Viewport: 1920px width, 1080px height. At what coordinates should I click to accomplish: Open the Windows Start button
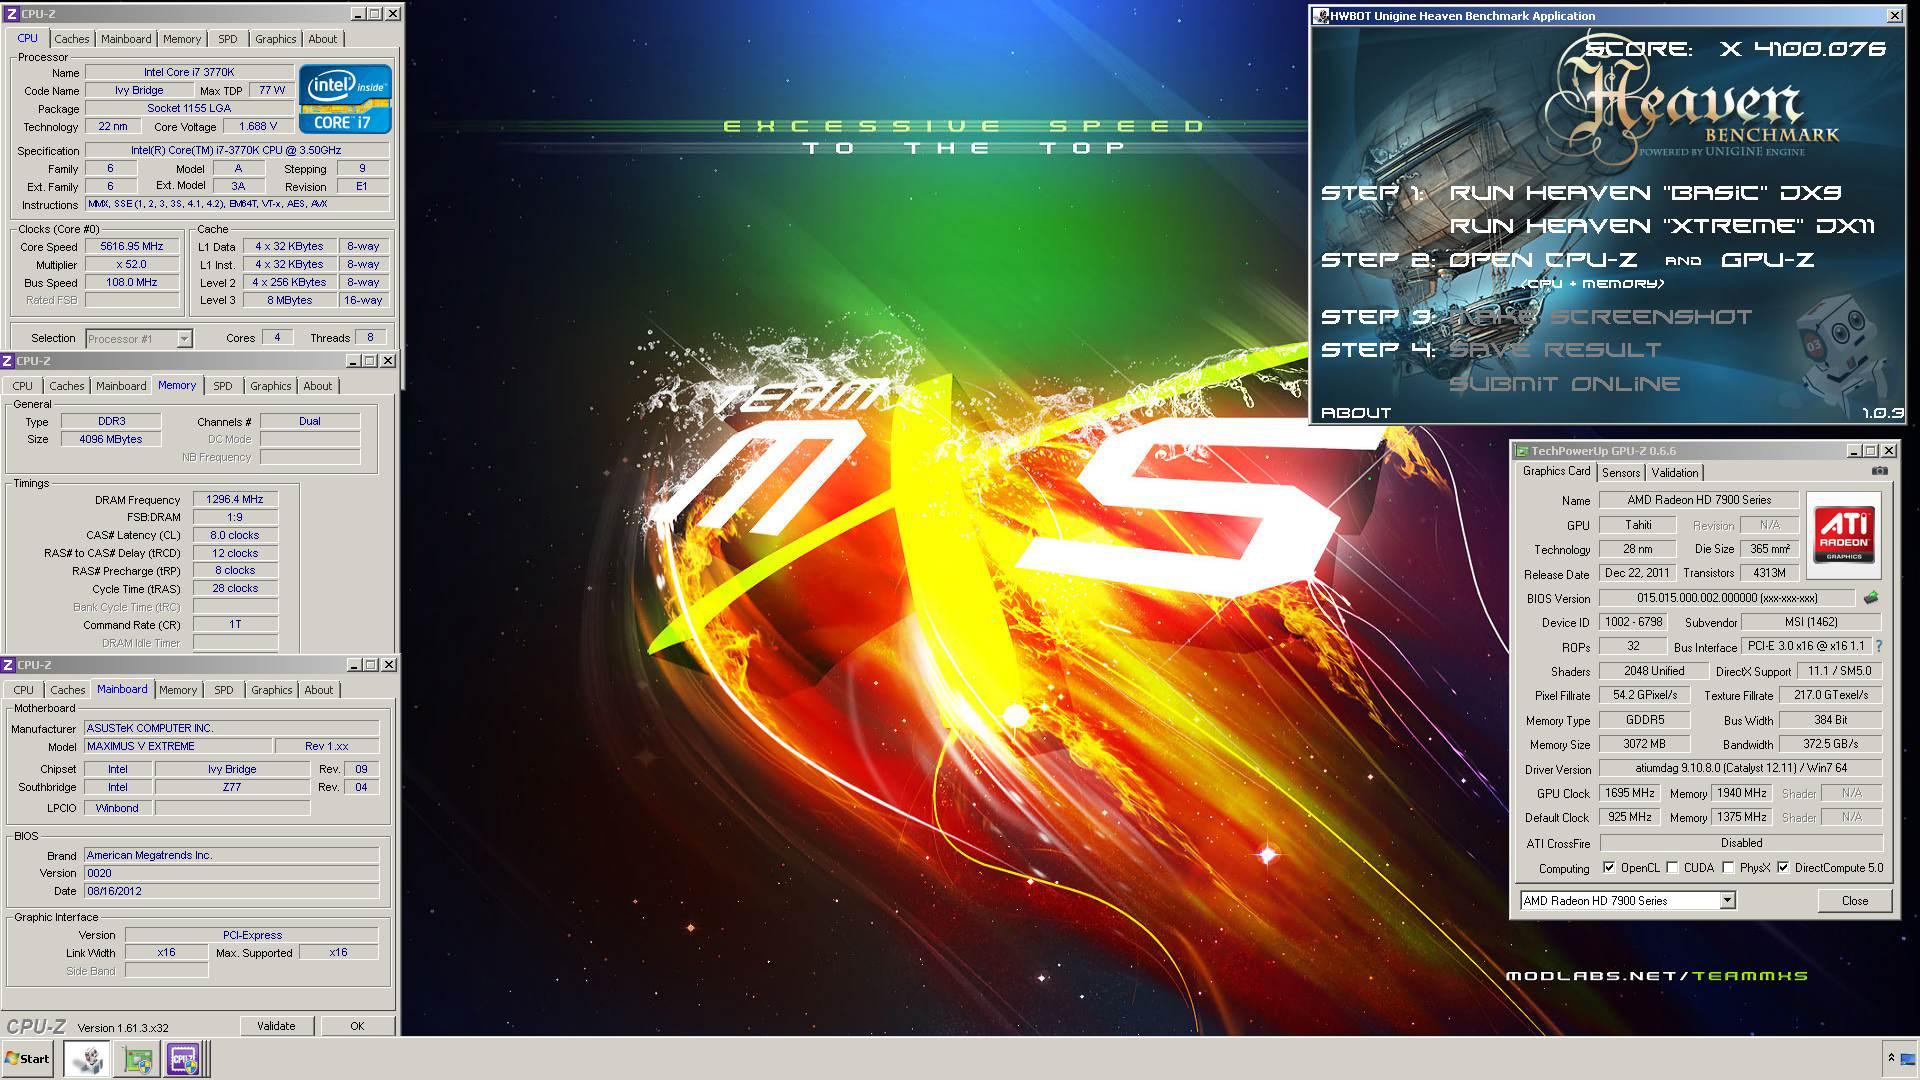point(28,1058)
